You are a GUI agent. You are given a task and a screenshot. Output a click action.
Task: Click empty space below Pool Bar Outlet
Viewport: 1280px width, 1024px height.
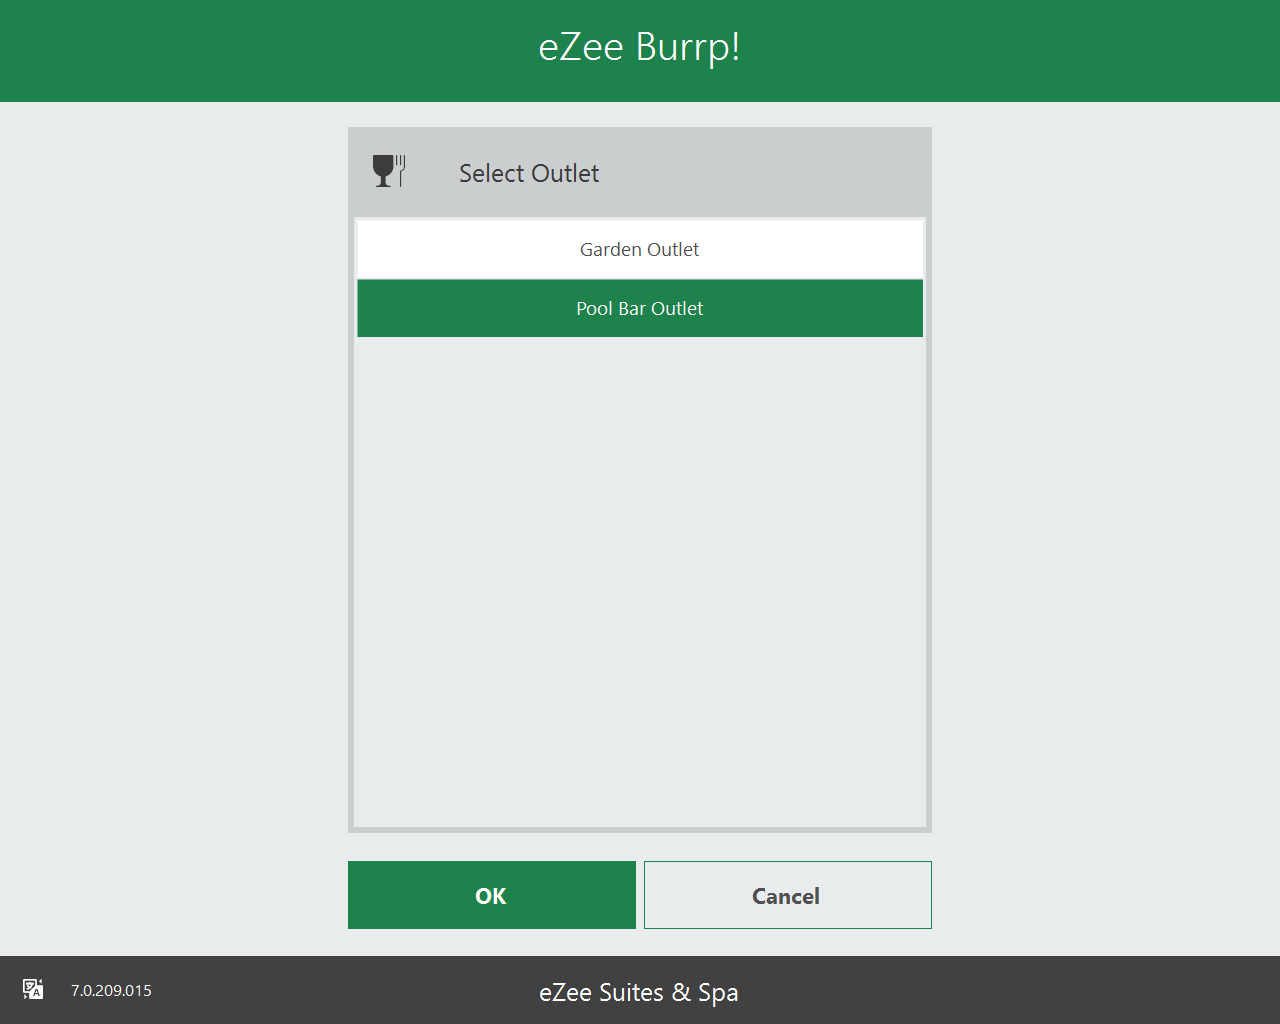[640, 500]
